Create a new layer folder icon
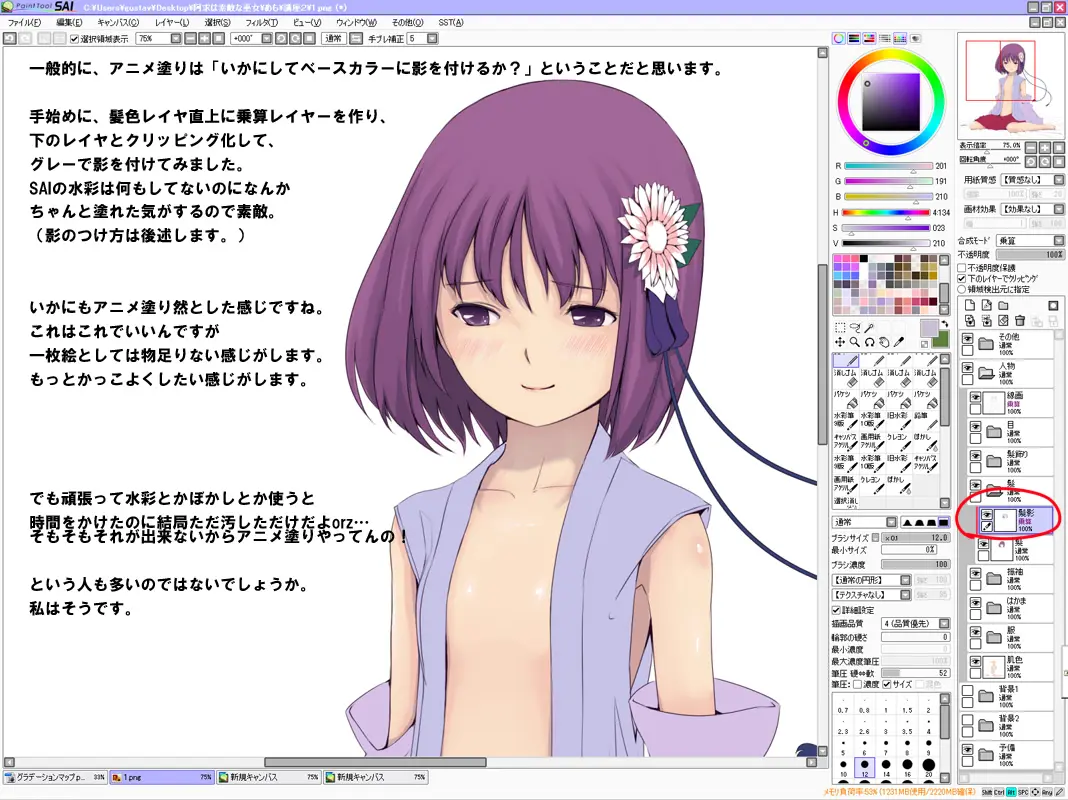 [x=1003, y=305]
